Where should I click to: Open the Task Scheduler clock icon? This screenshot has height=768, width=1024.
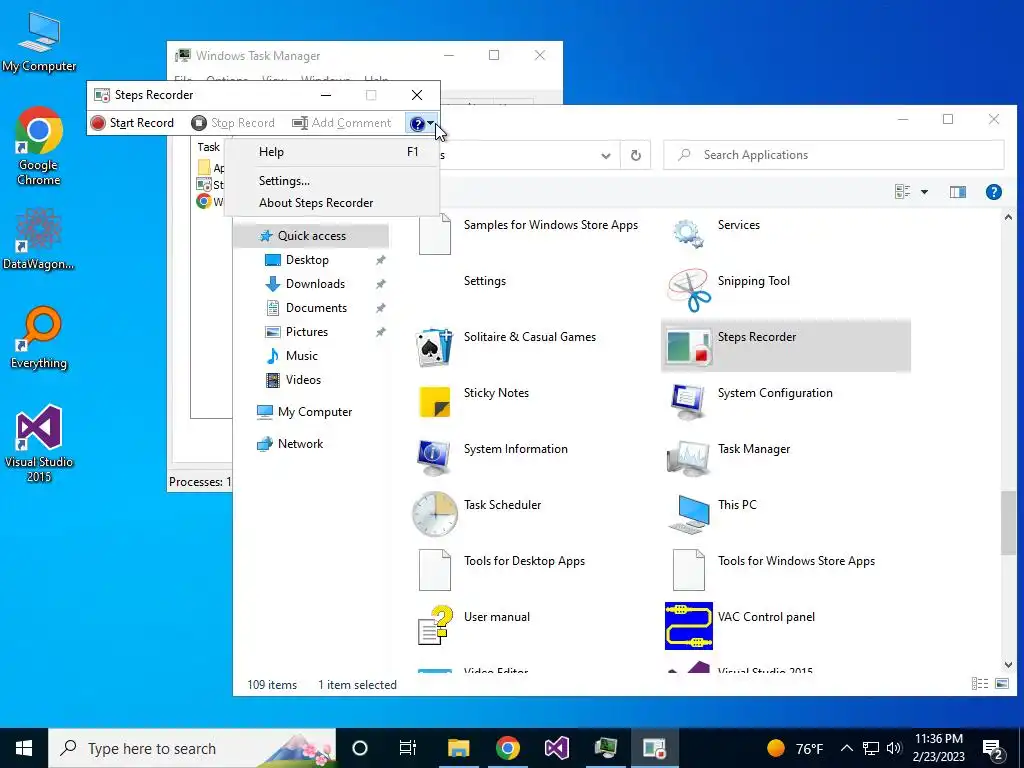pyautogui.click(x=434, y=514)
